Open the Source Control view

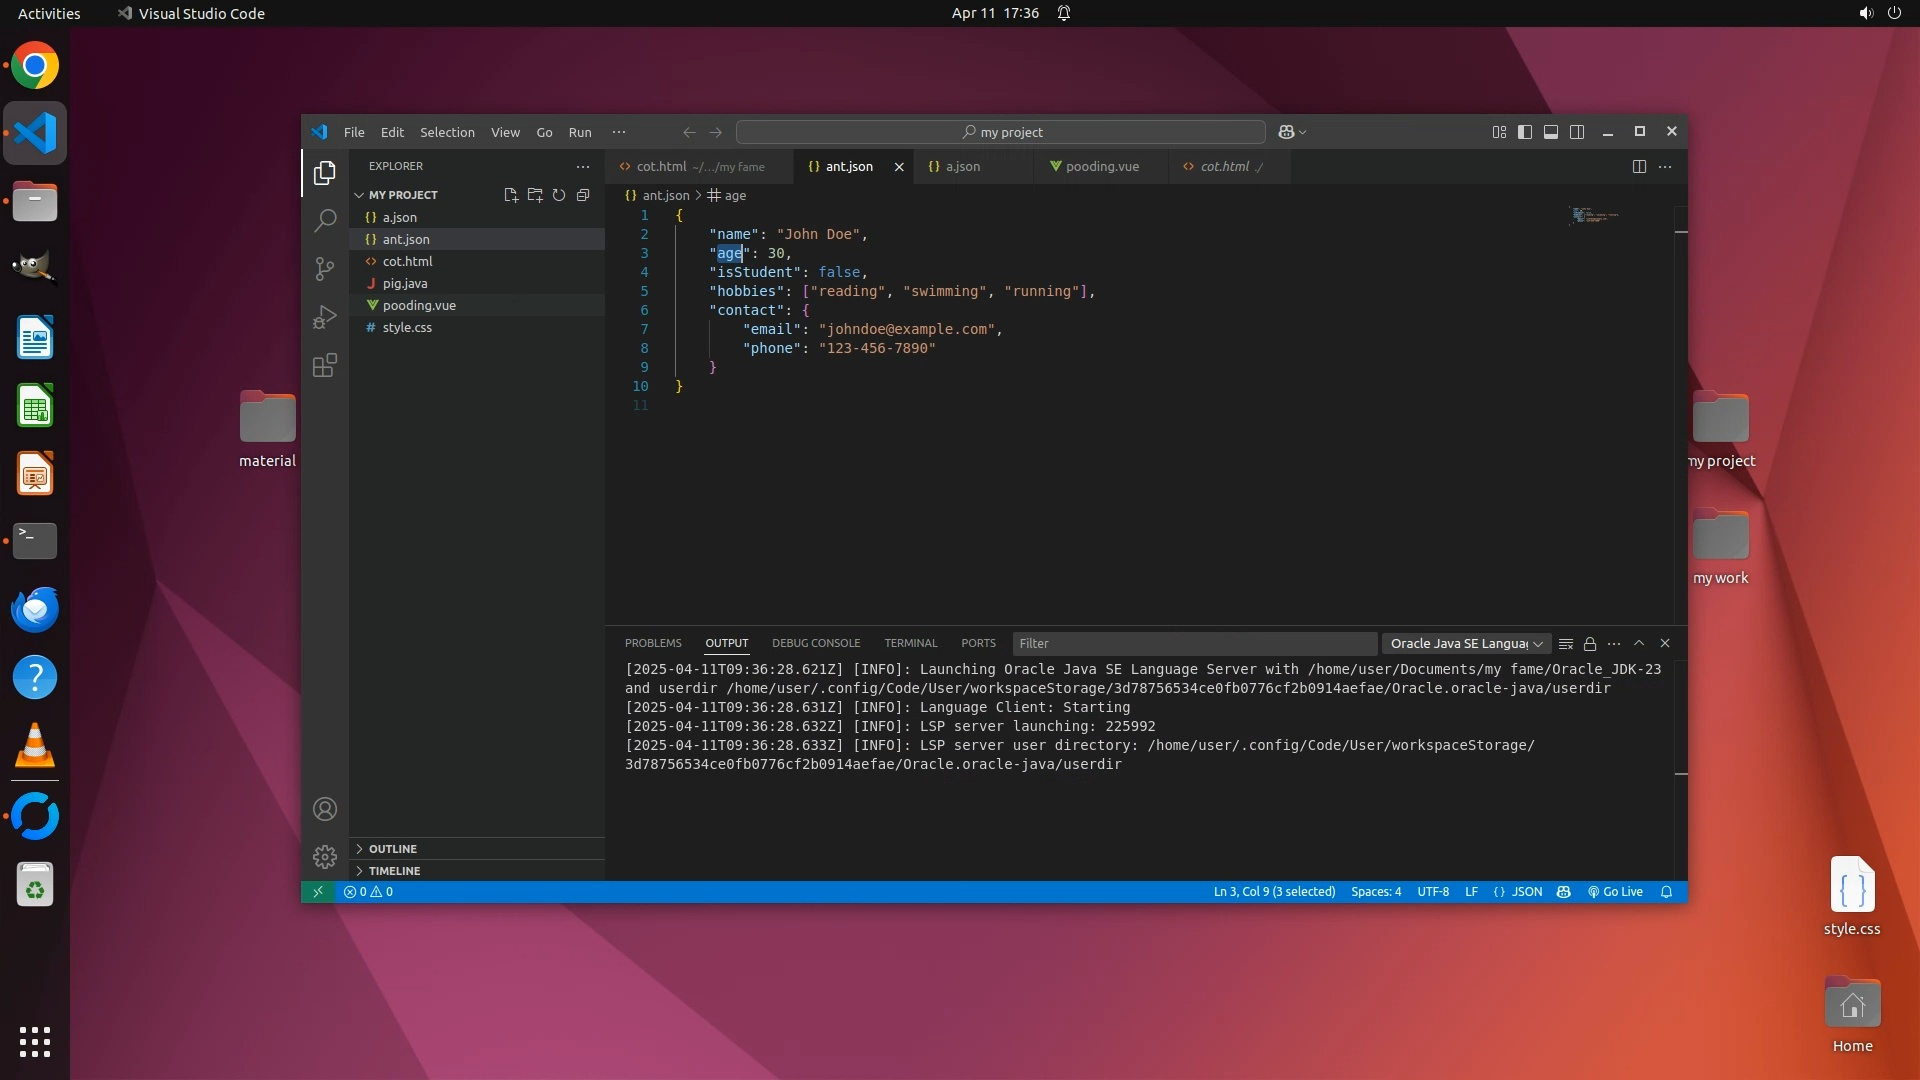325,268
